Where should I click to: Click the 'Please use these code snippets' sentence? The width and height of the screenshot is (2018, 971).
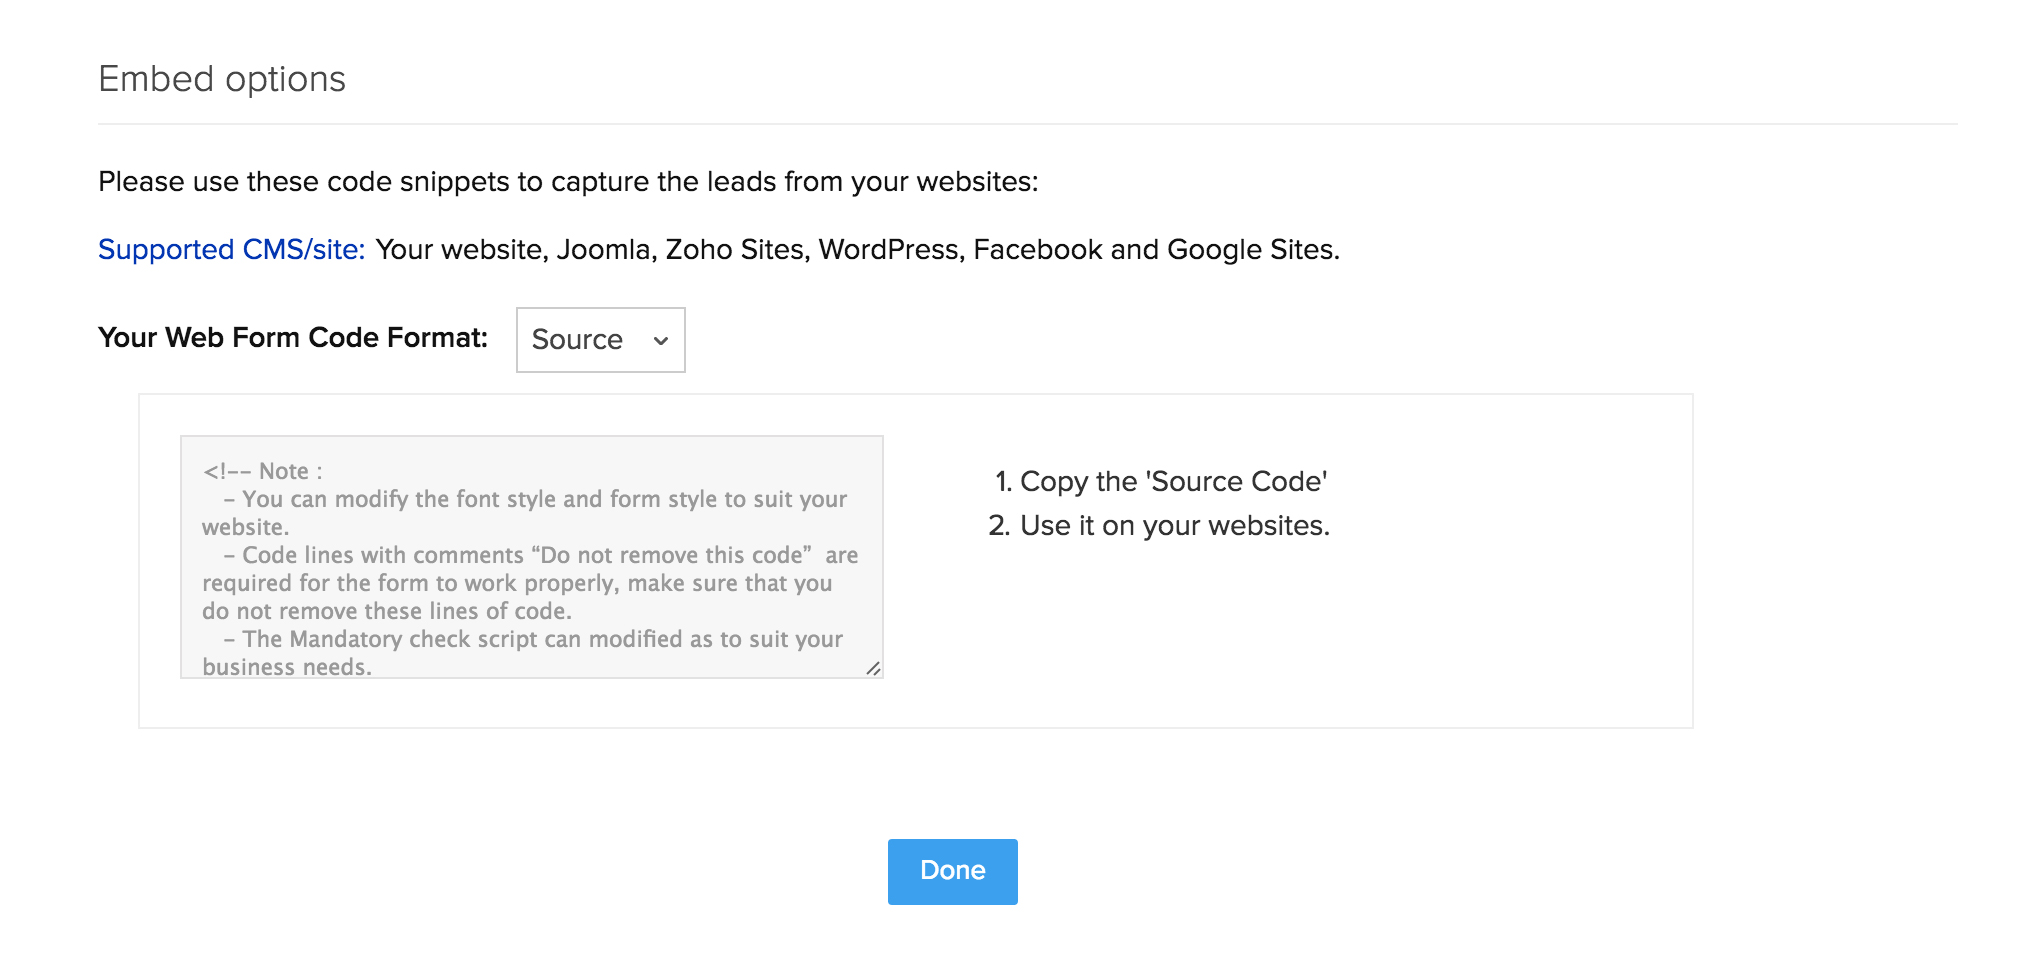568,182
